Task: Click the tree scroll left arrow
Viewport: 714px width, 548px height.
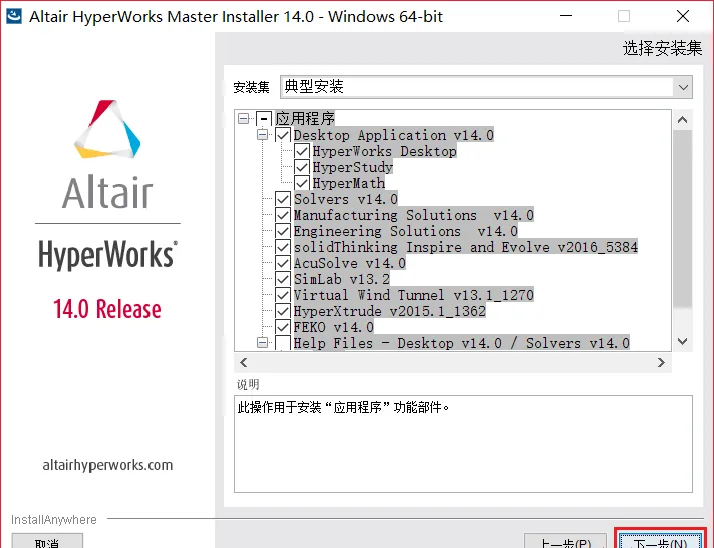Action: (244, 363)
